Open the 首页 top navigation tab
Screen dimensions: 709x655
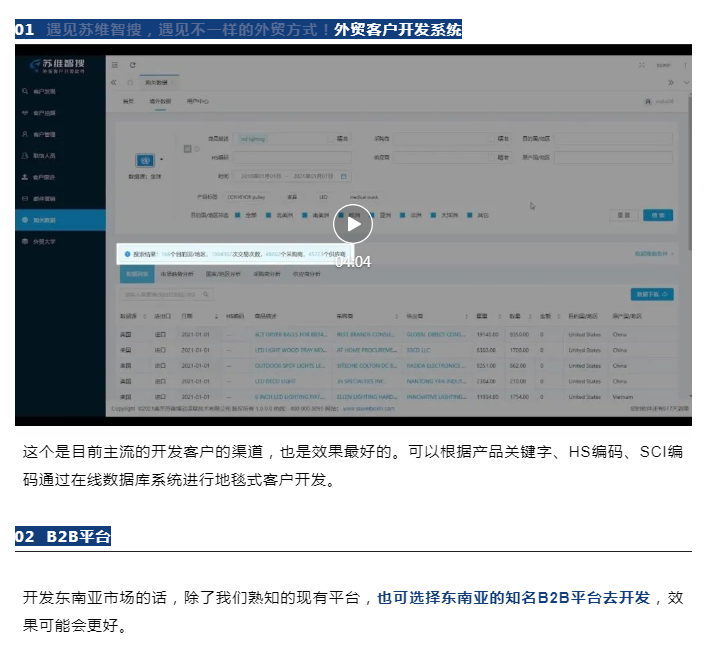point(128,101)
